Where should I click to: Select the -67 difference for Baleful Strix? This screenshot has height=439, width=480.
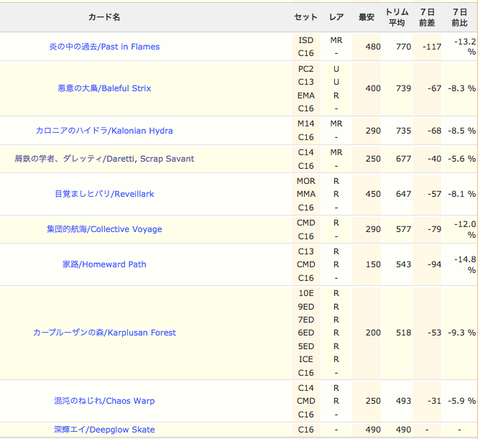coord(434,88)
